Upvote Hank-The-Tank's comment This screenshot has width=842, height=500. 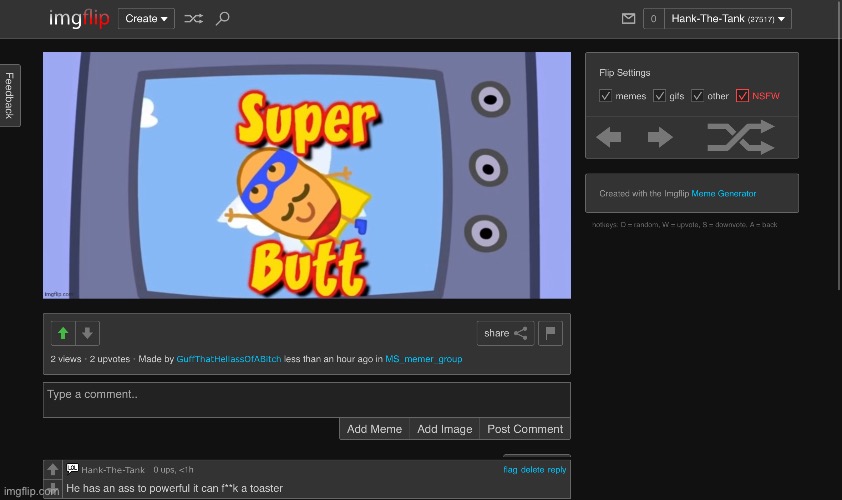pyautogui.click(x=53, y=470)
